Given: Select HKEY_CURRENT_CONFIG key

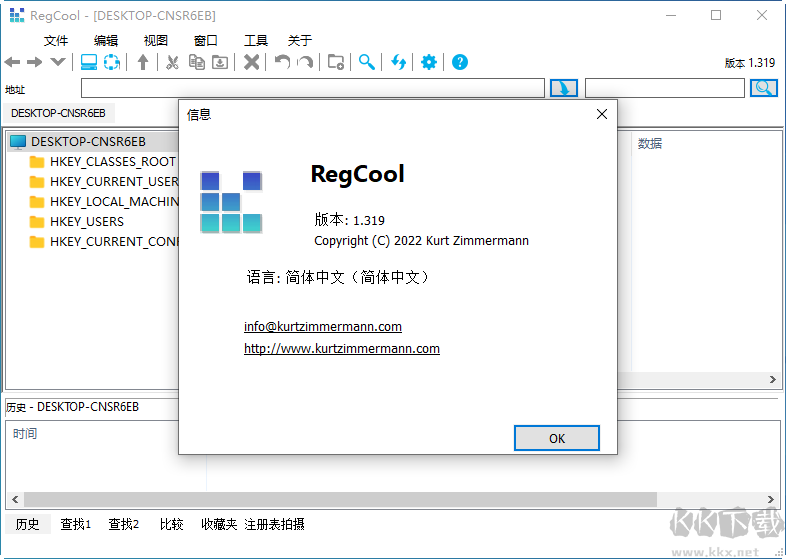Looking at the screenshot, I should pyautogui.click(x=114, y=242).
